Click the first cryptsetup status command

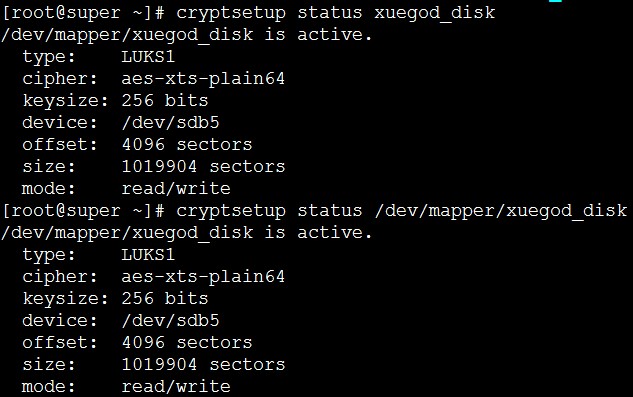pos(335,13)
